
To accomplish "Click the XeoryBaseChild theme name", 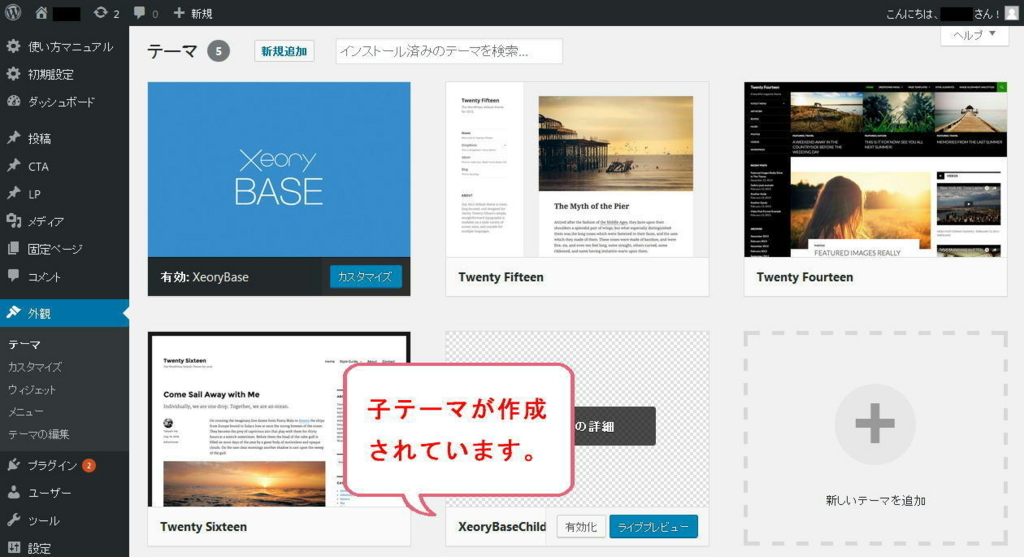I will [502, 526].
